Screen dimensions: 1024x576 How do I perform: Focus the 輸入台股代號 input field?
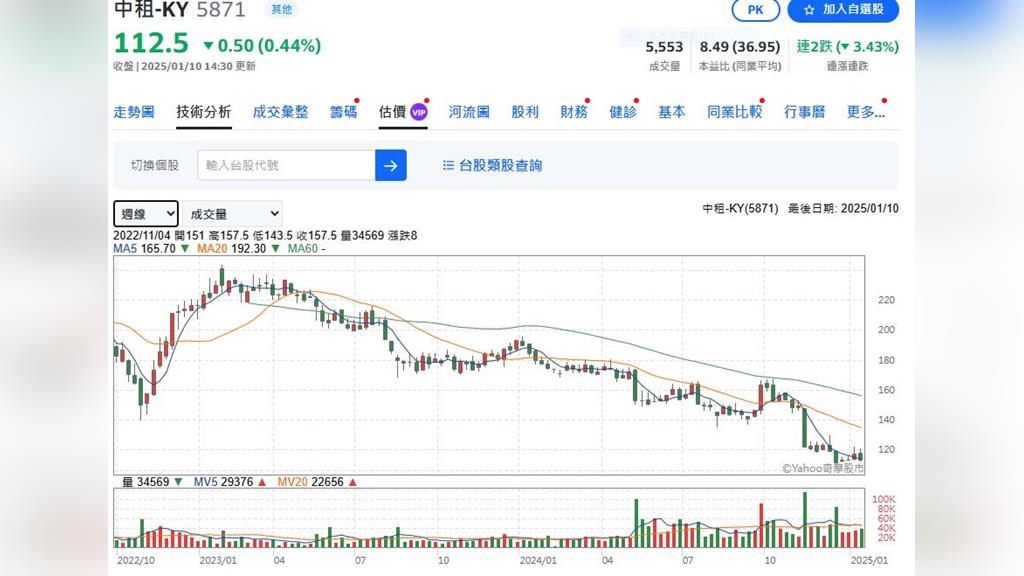[286, 165]
